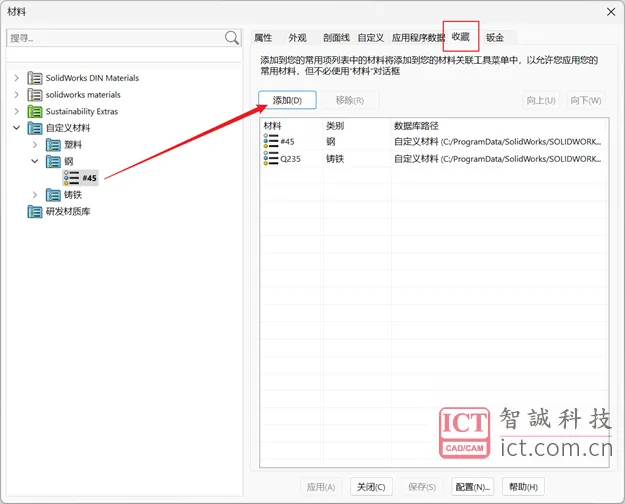Collapse the 钢 category
Viewport: 625px width, 504px height.
[x=35, y=161]
